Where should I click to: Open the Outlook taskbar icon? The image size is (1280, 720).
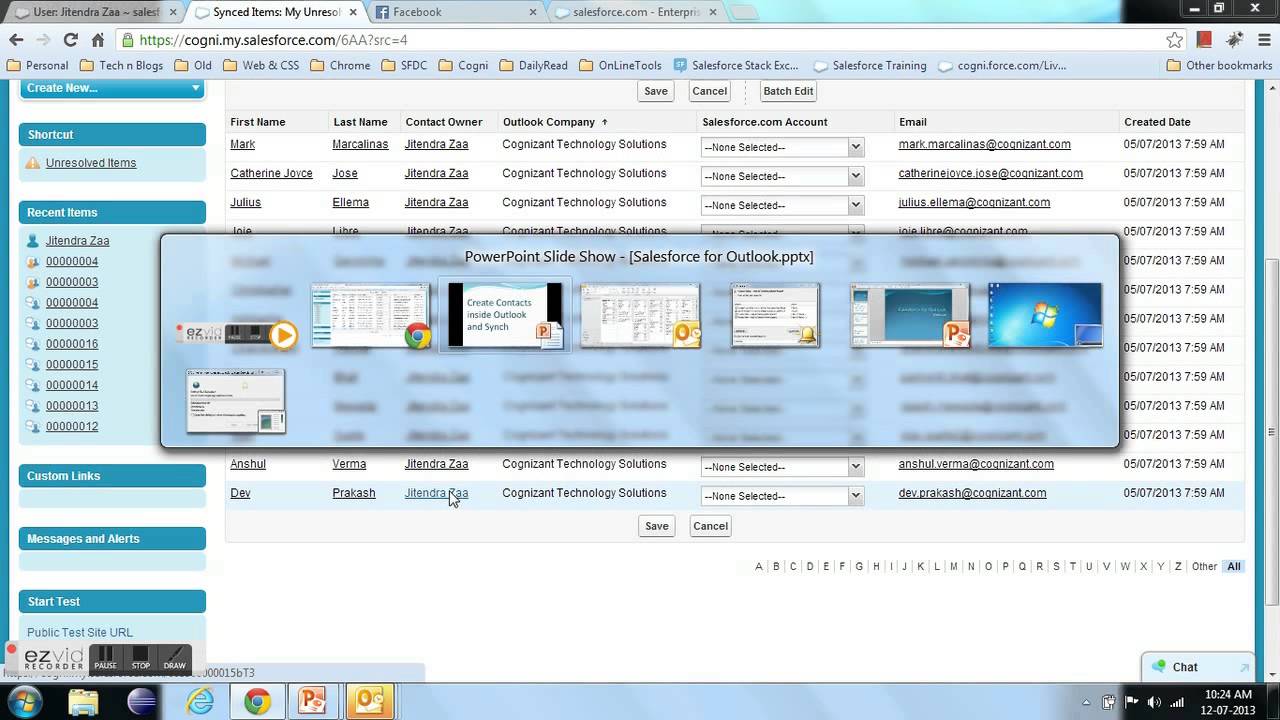pos(368,702)
